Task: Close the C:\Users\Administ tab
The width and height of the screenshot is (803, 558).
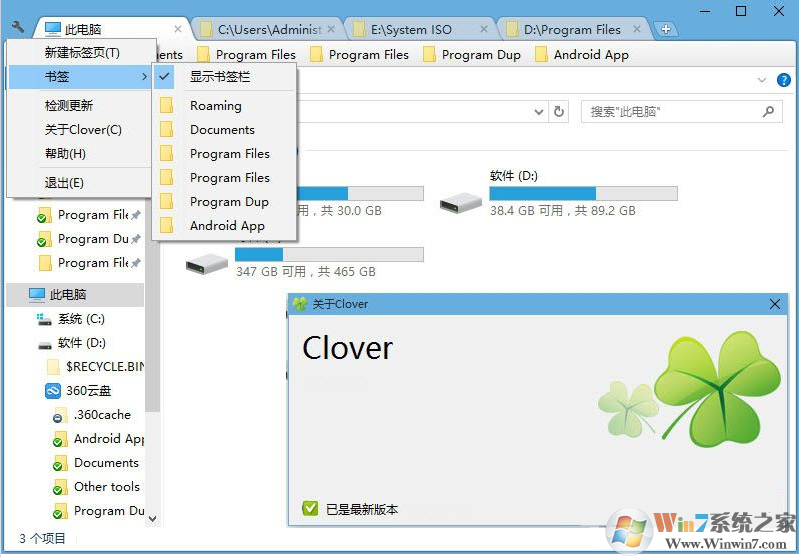Action: [x=331, y=29]
